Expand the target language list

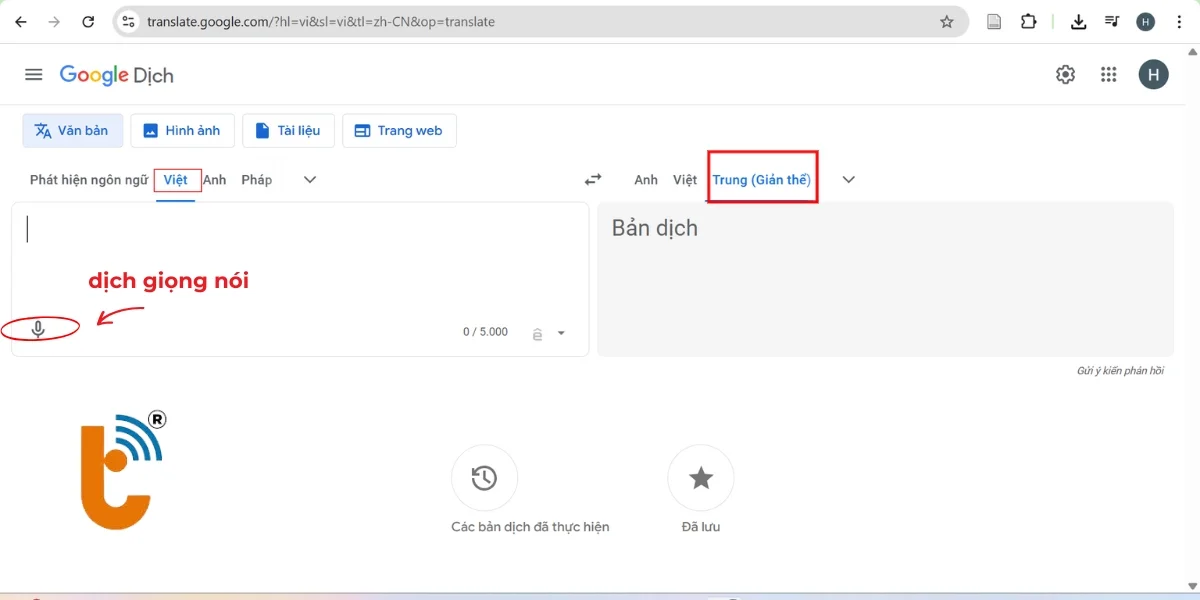(849, 180)
